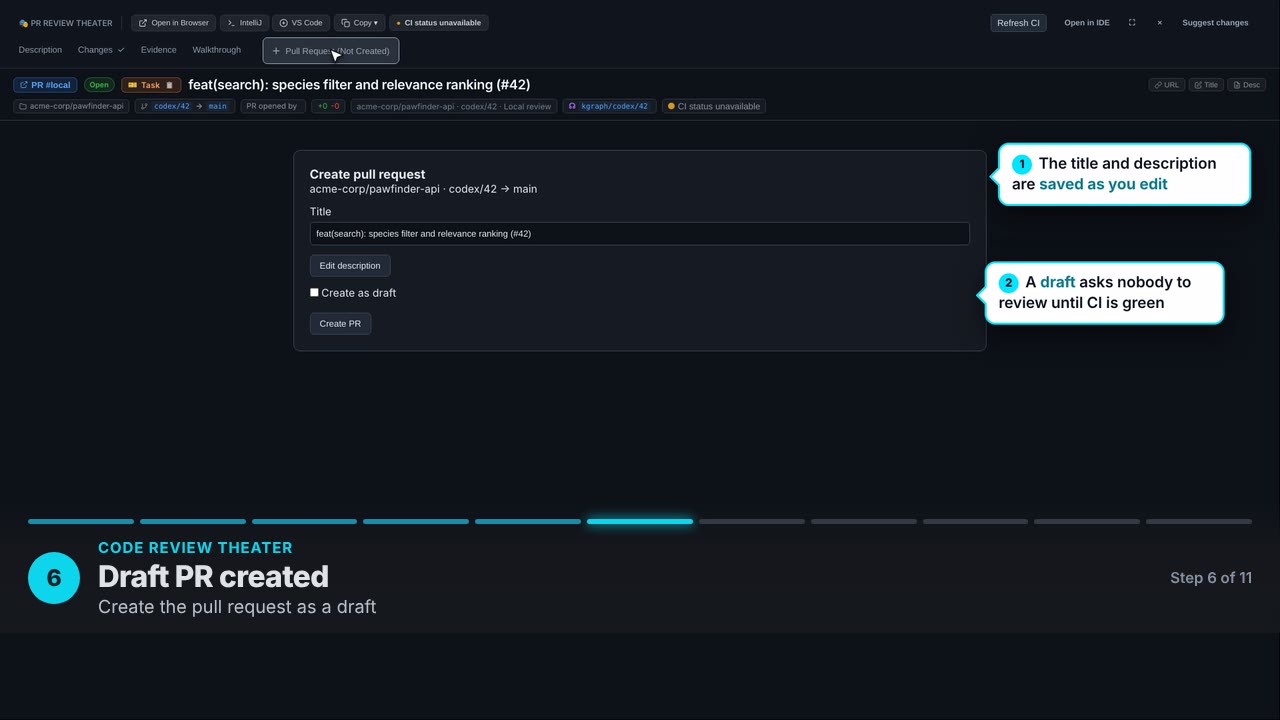Click the +0 -0 diff stats chip
Viewport: 1280px width, 720px height.
[x=328, y=106]
